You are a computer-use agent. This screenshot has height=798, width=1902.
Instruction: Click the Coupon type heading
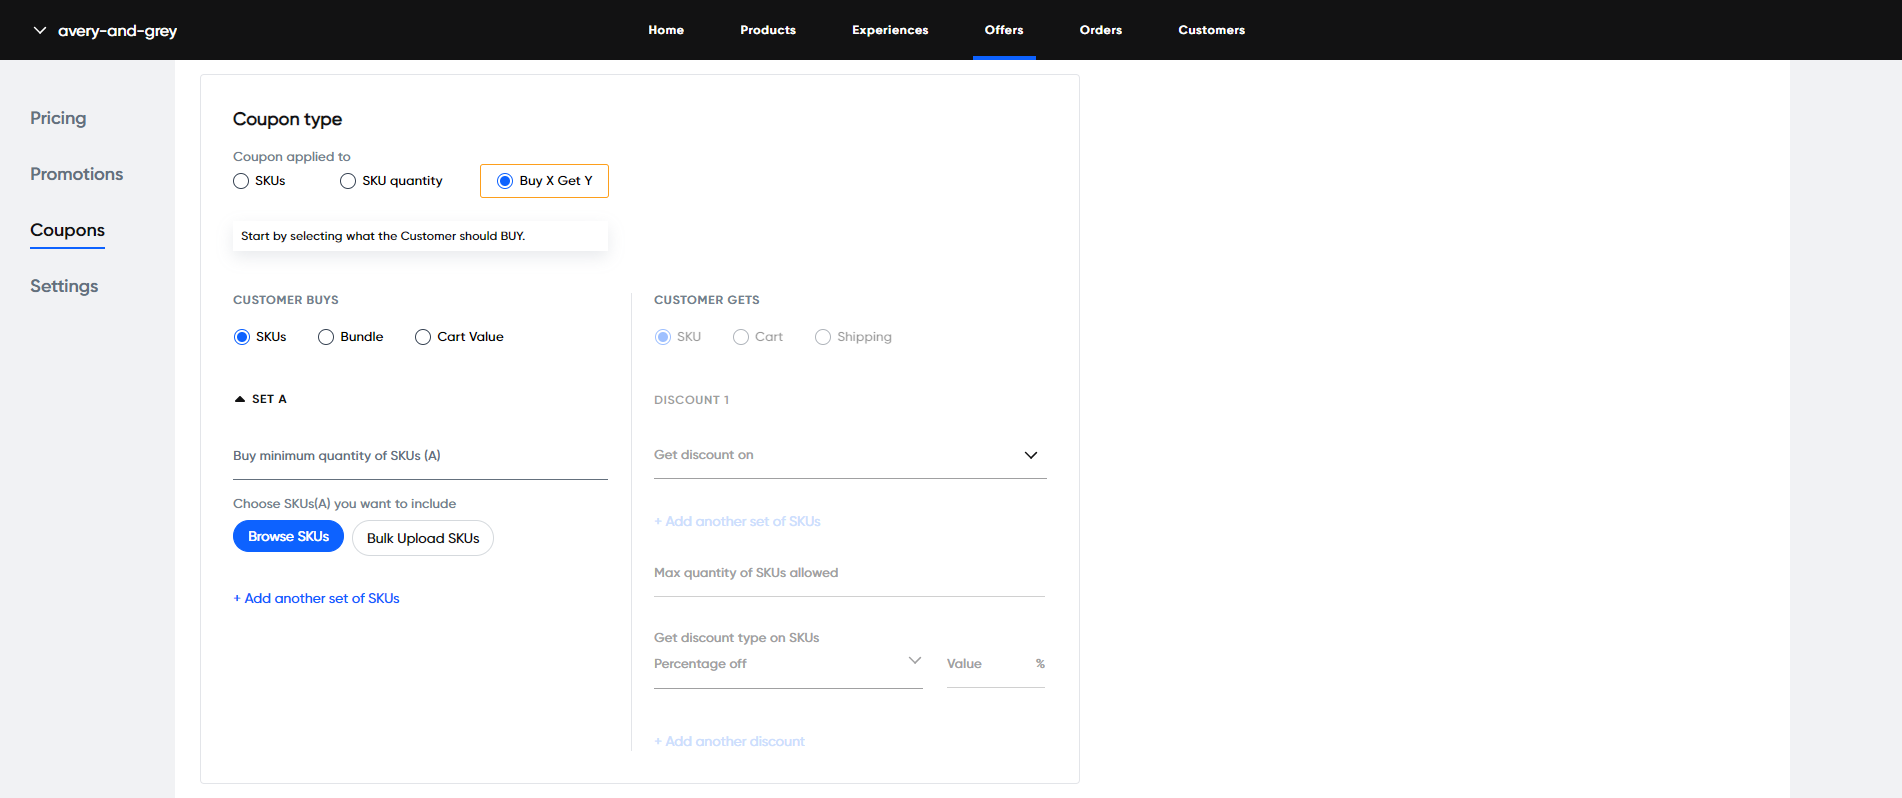287,119
